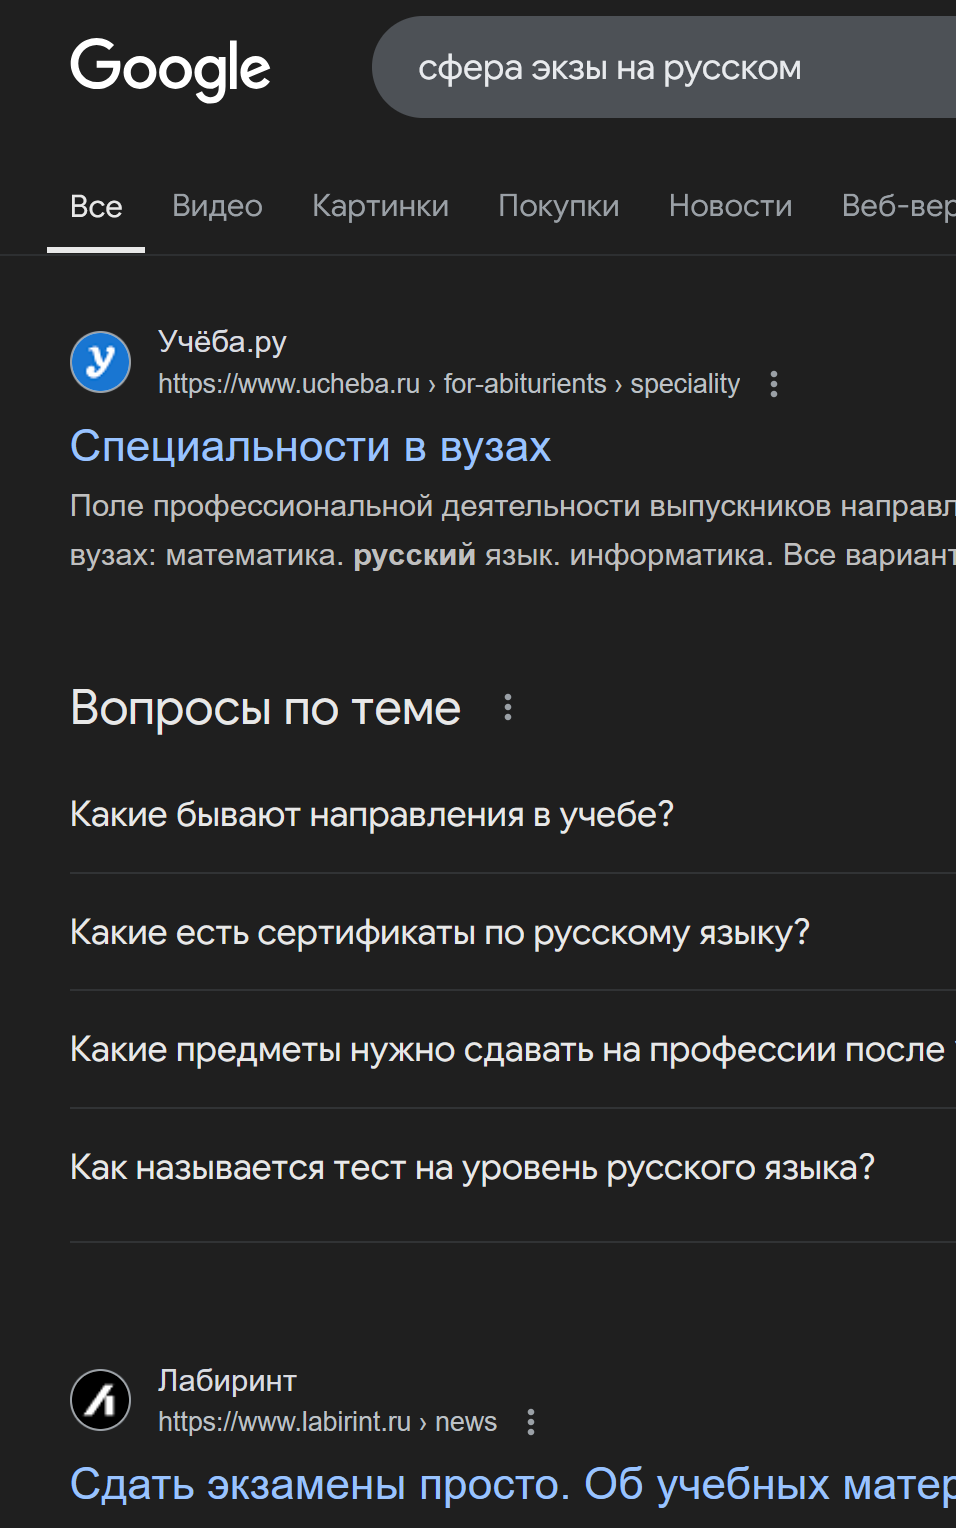956x1528 pixels.
Task: Expand question Какие предметы нужно сдавать
Action: click(513, 1050)
